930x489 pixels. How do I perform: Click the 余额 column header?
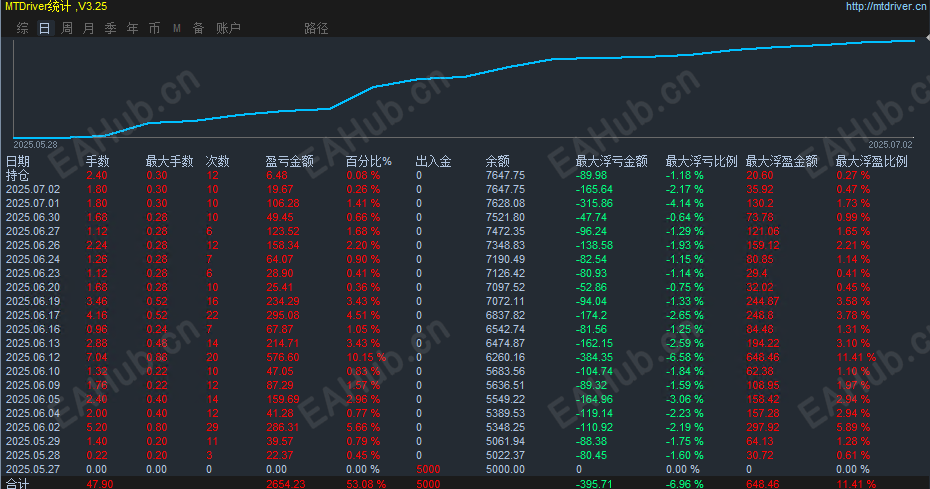498,161
